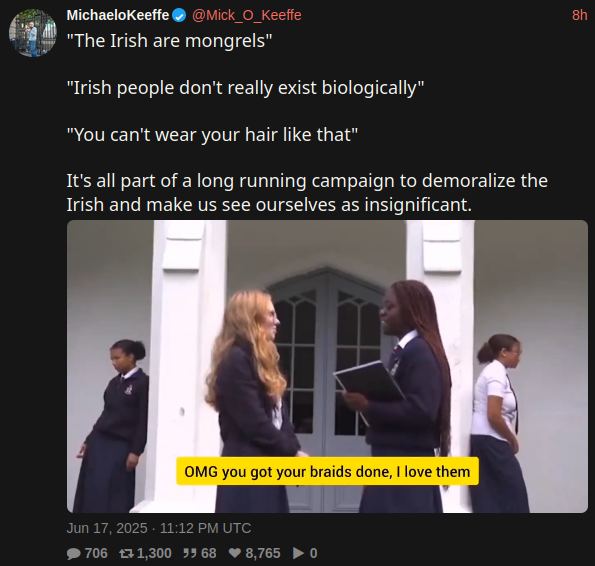
Task: Click the heart like icon
Action: (x=235, y=553)
